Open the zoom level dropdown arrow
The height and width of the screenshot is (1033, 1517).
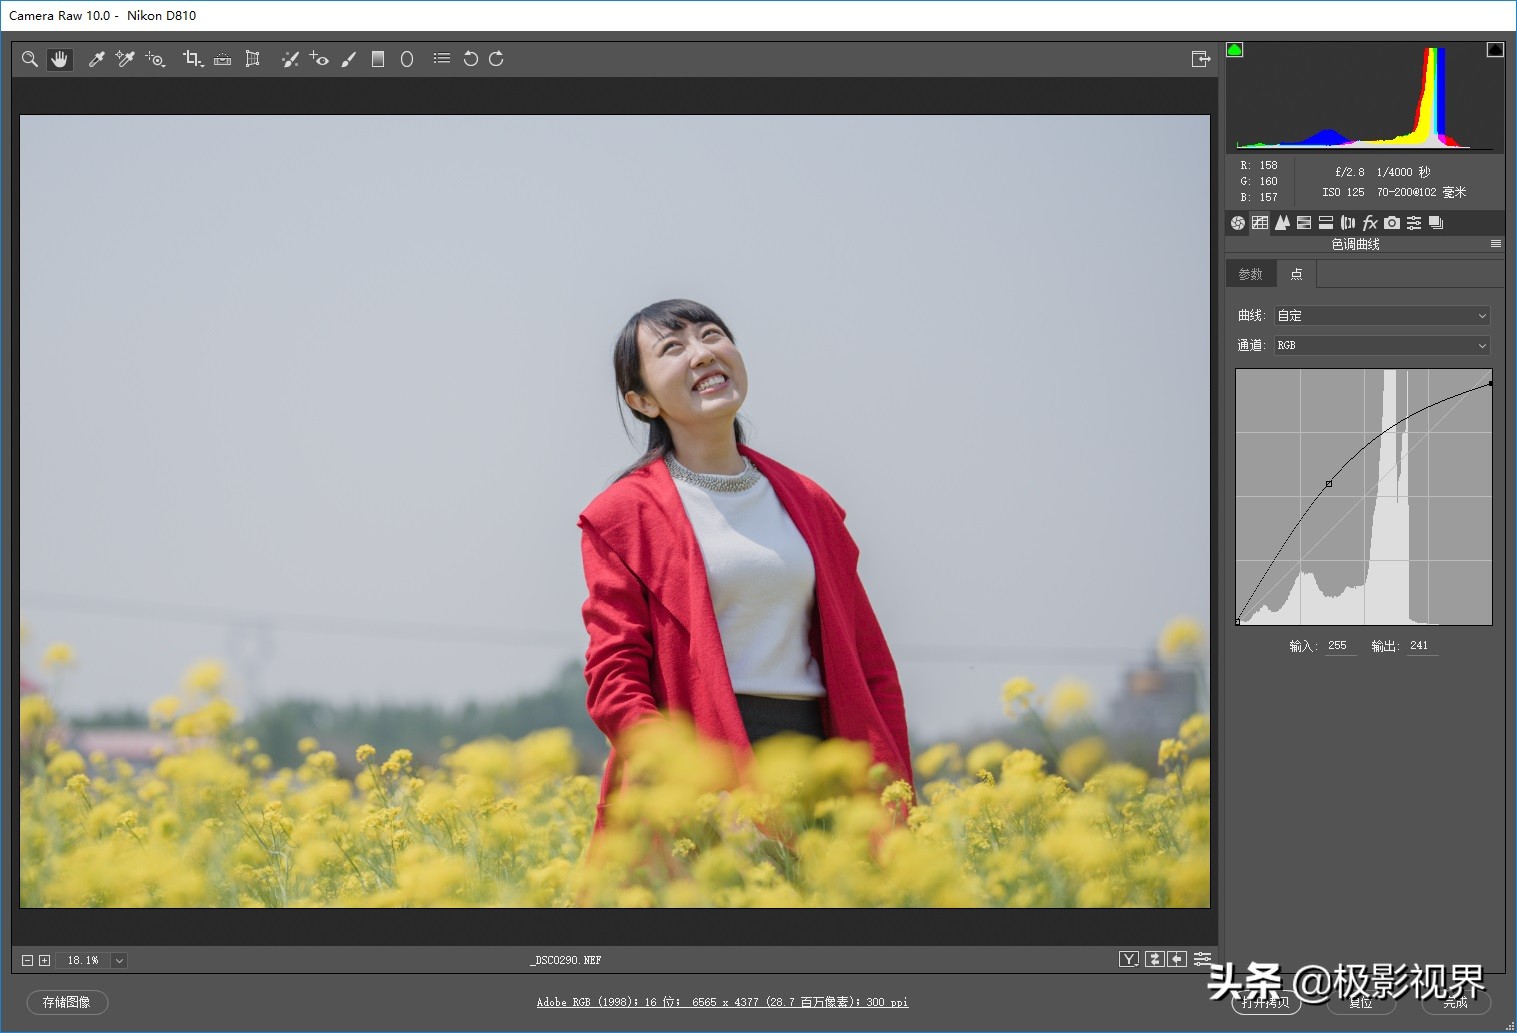pos(119,961)
